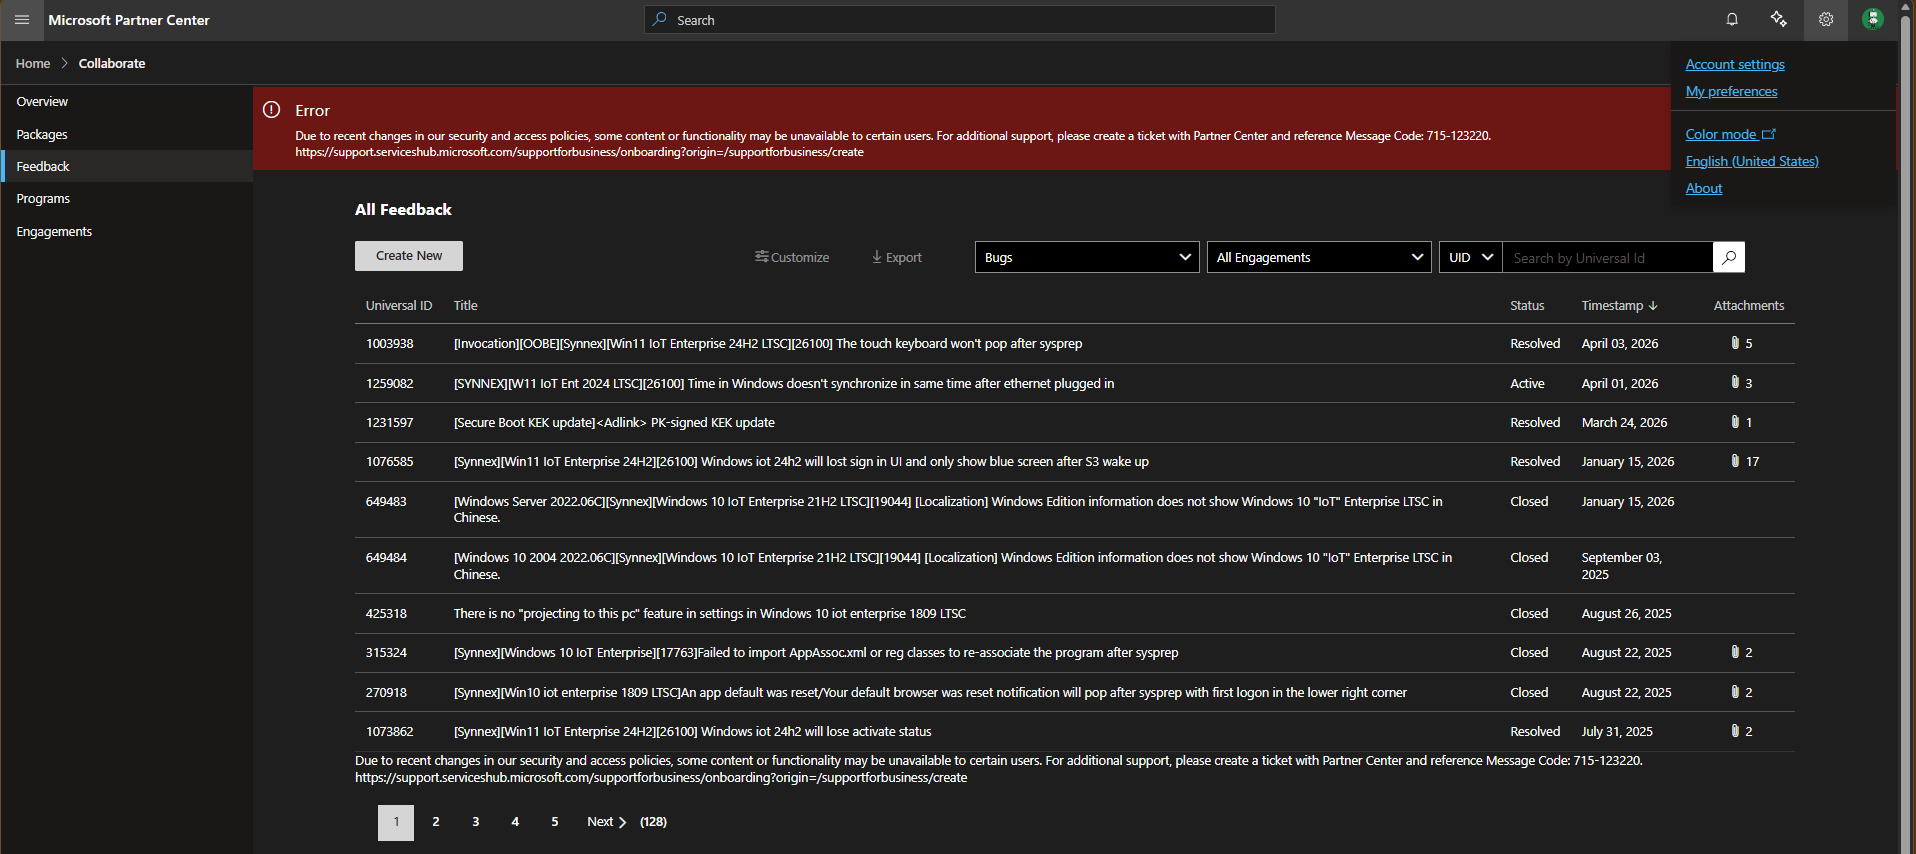Open the projecting to this pc feedback title
Viewport: 1916px width, 854px height.
click(x=710, y=613)
